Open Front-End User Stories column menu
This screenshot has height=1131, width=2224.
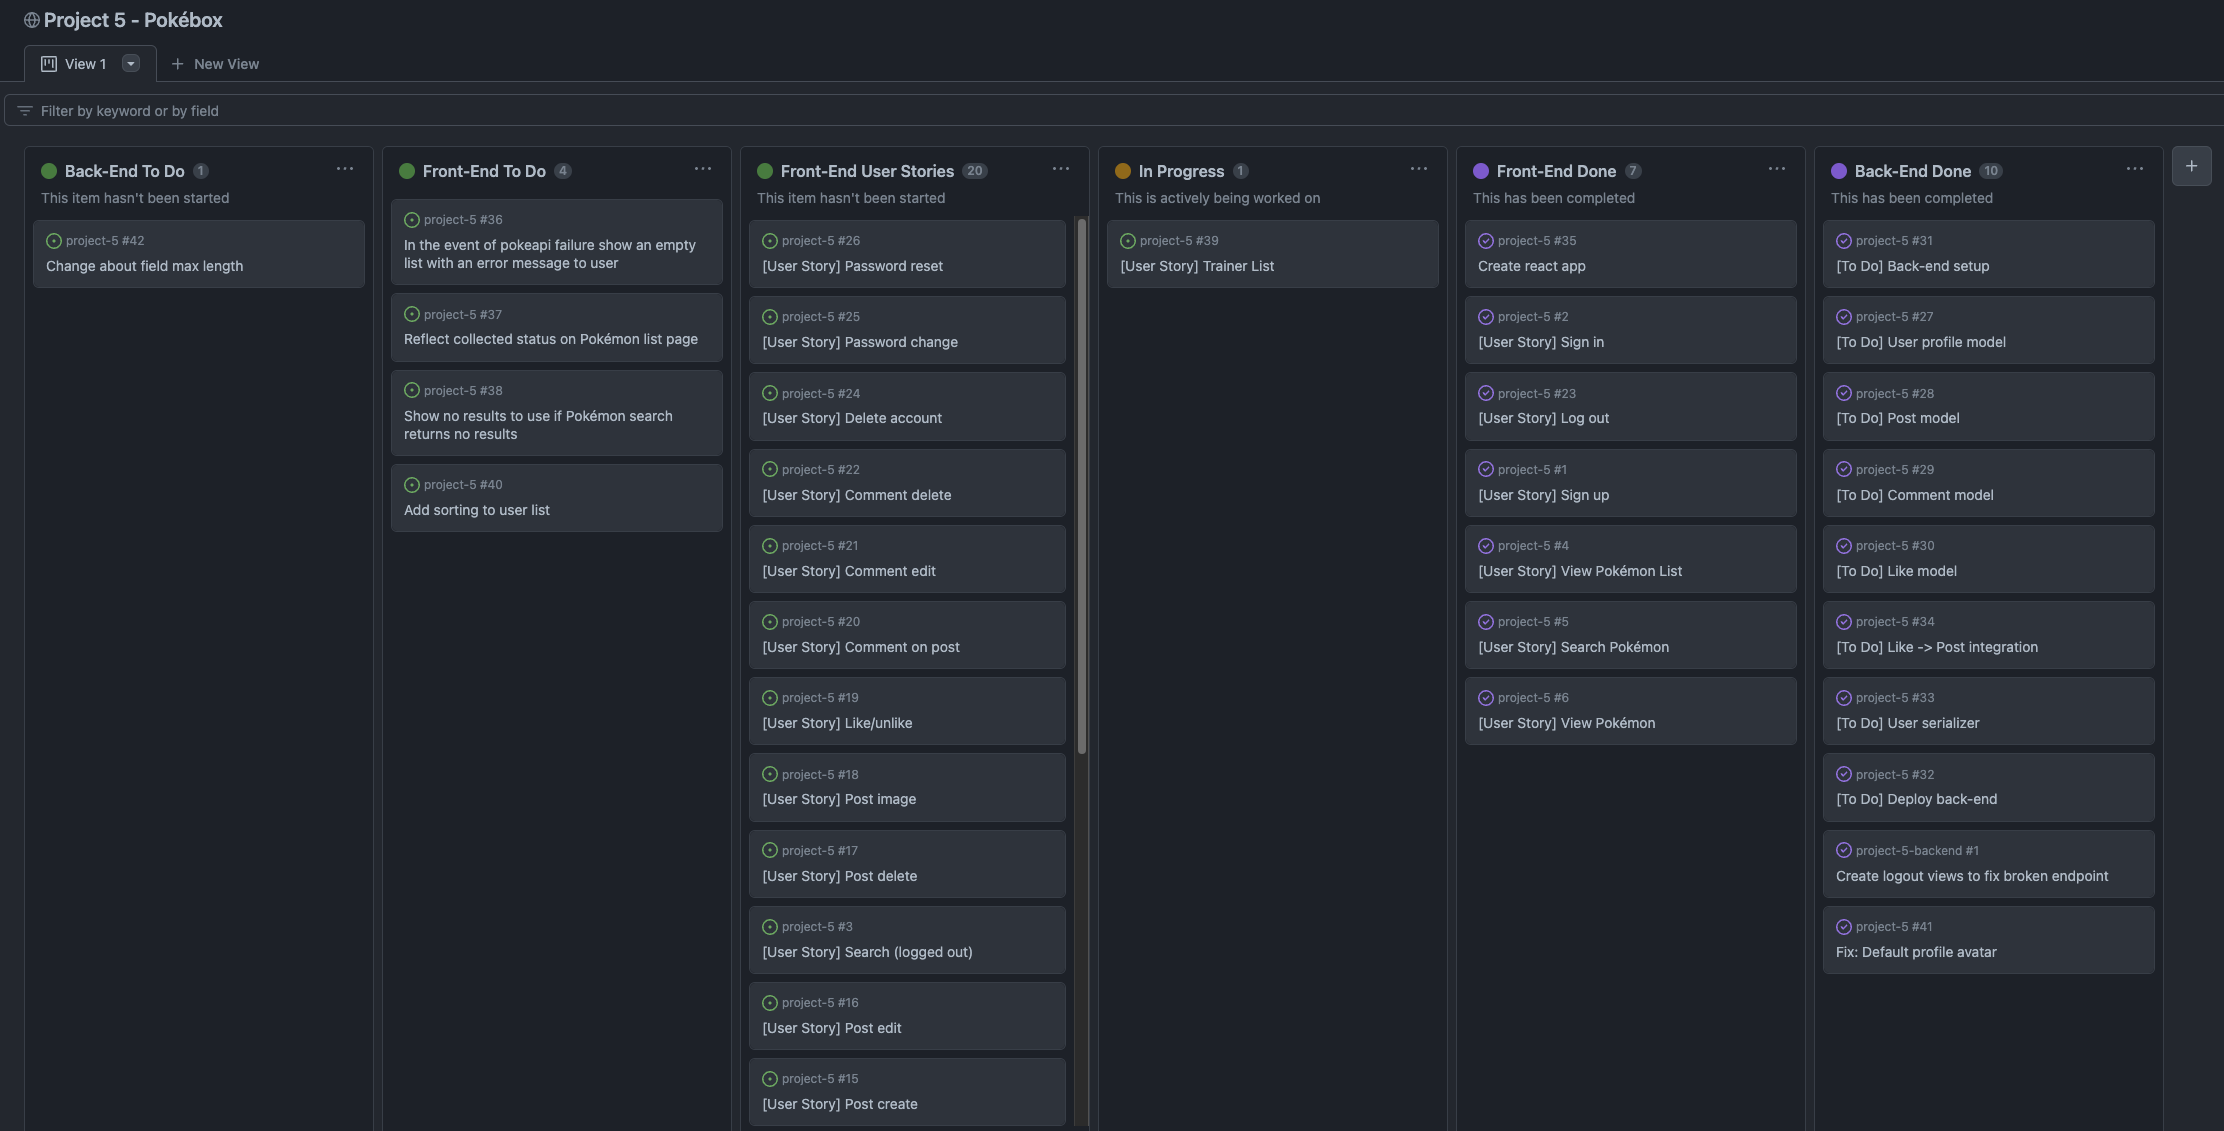[1061, 169]
